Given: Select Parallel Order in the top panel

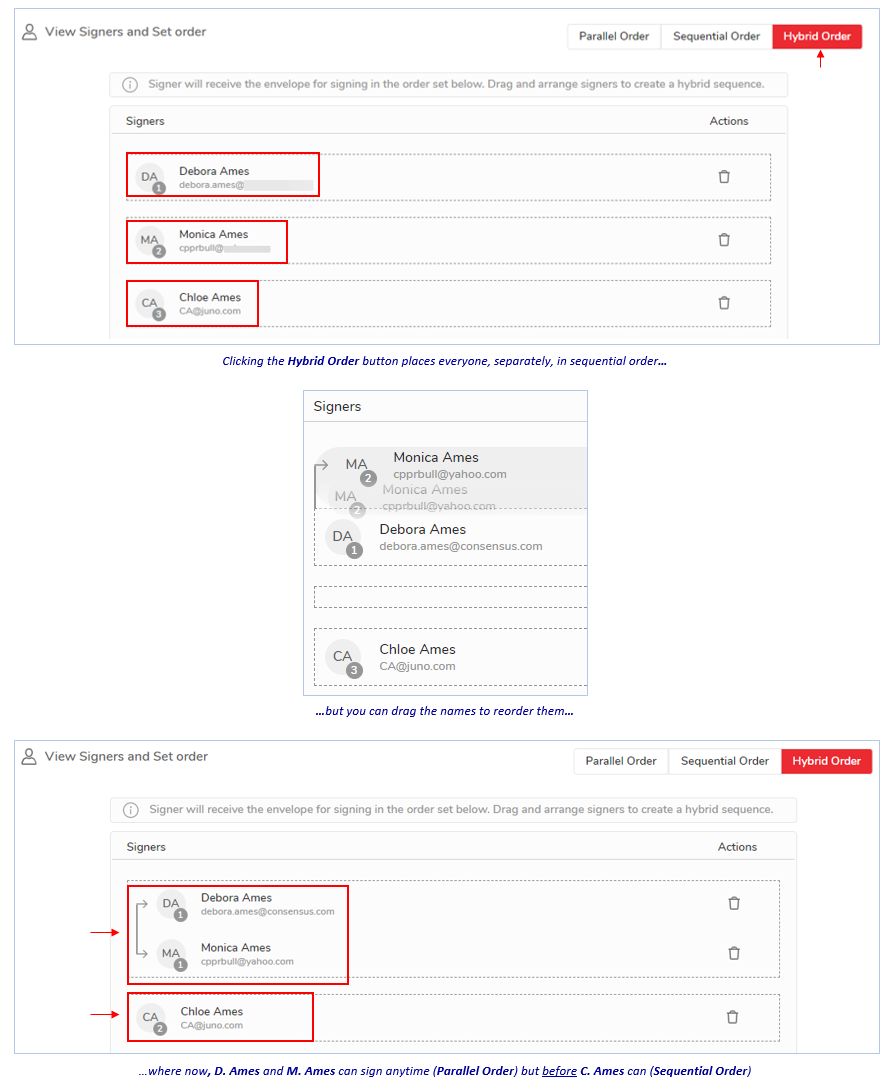Looking at the screenshot, I should point(614,37).
